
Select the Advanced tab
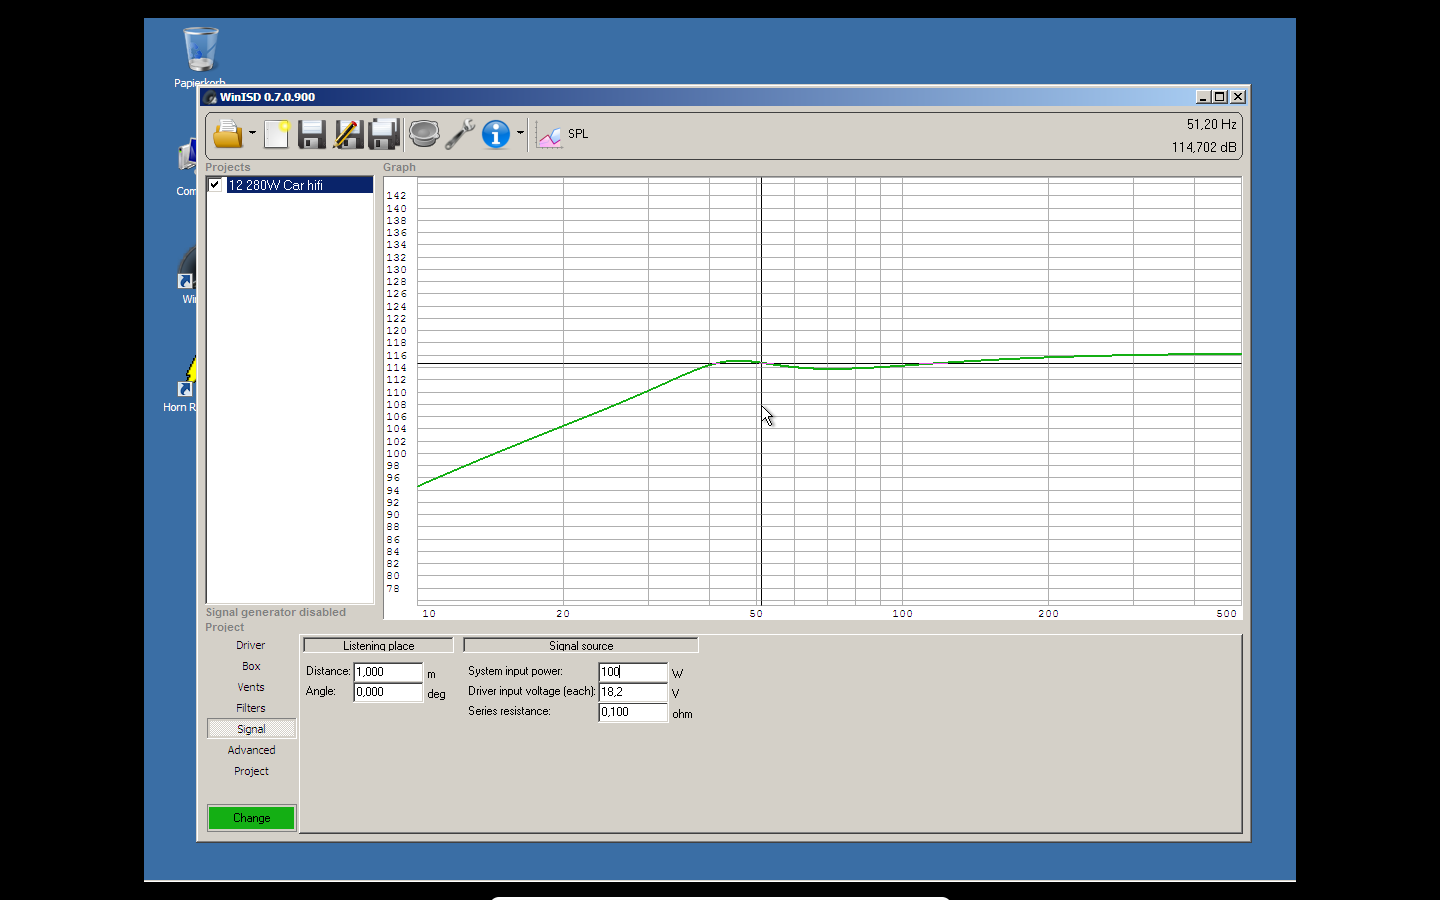pos(251,750)
